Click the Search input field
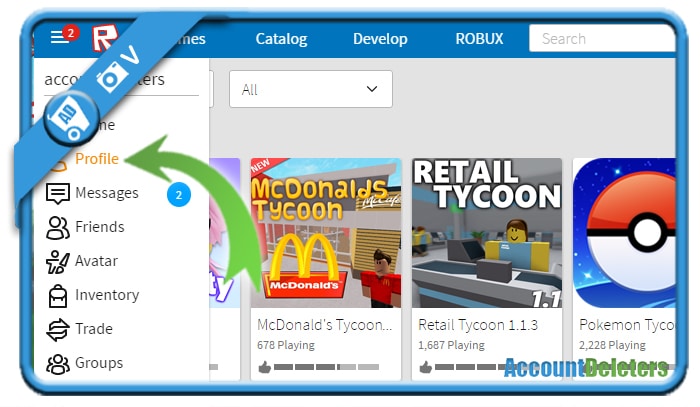The image size is (700, 407). pos(602,39)
